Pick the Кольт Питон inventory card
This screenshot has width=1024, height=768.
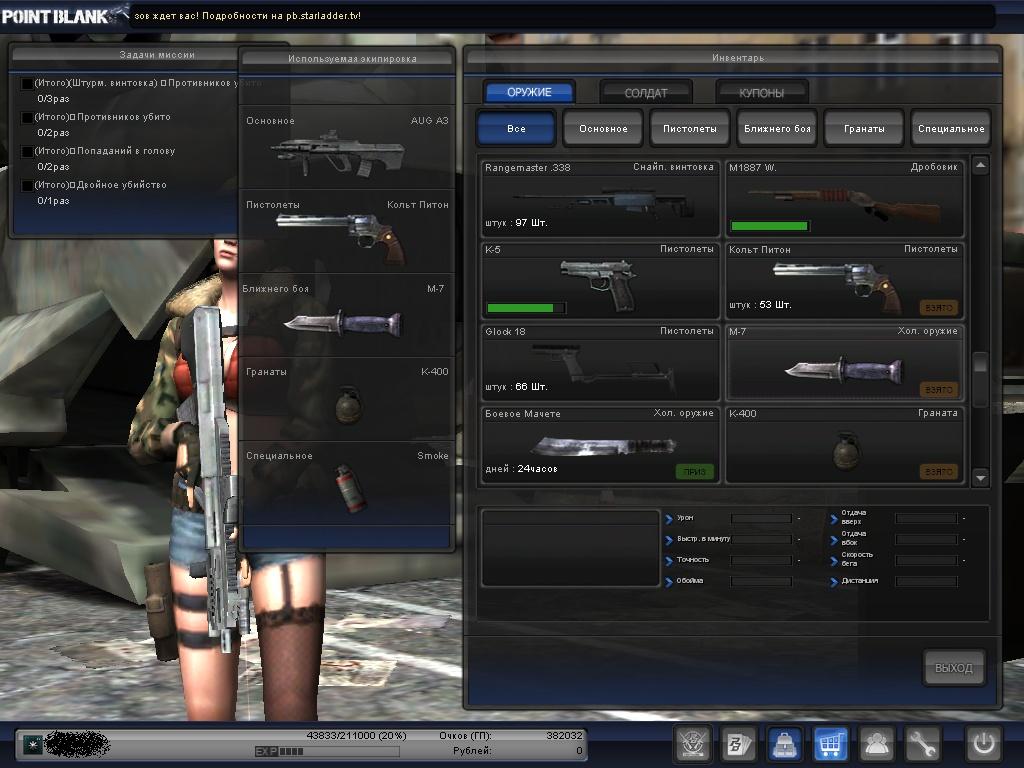point(844,281)
